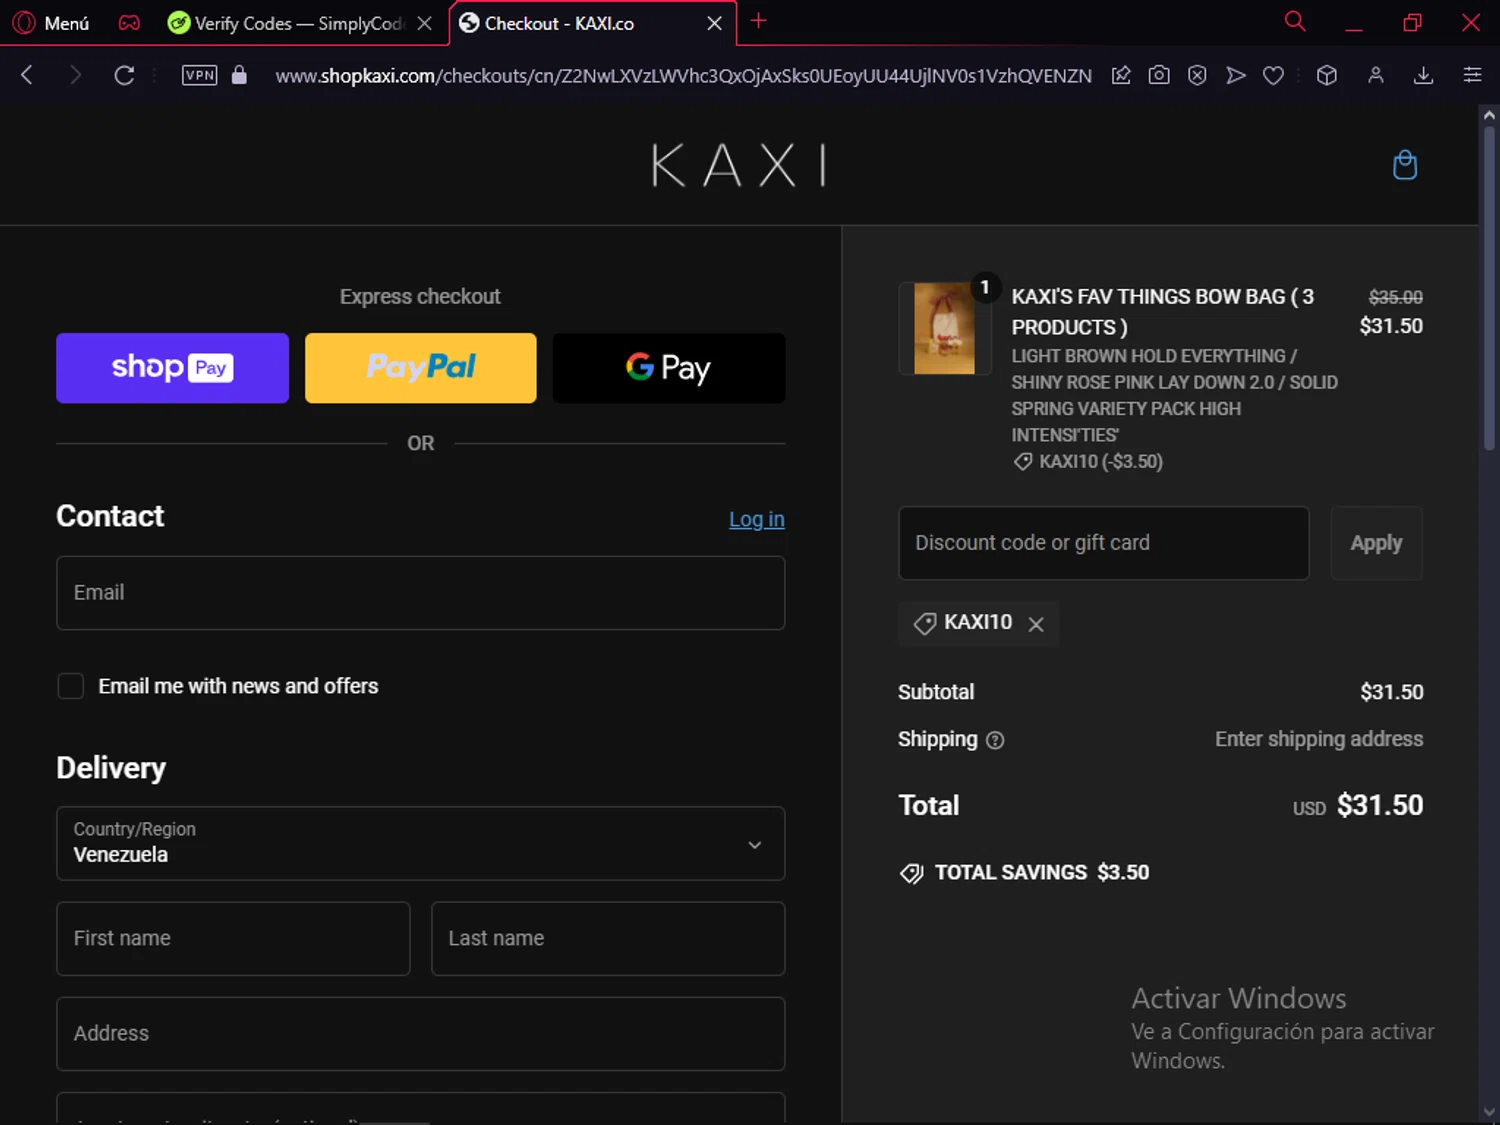Close the Verify Codes tab

(425, 23)
